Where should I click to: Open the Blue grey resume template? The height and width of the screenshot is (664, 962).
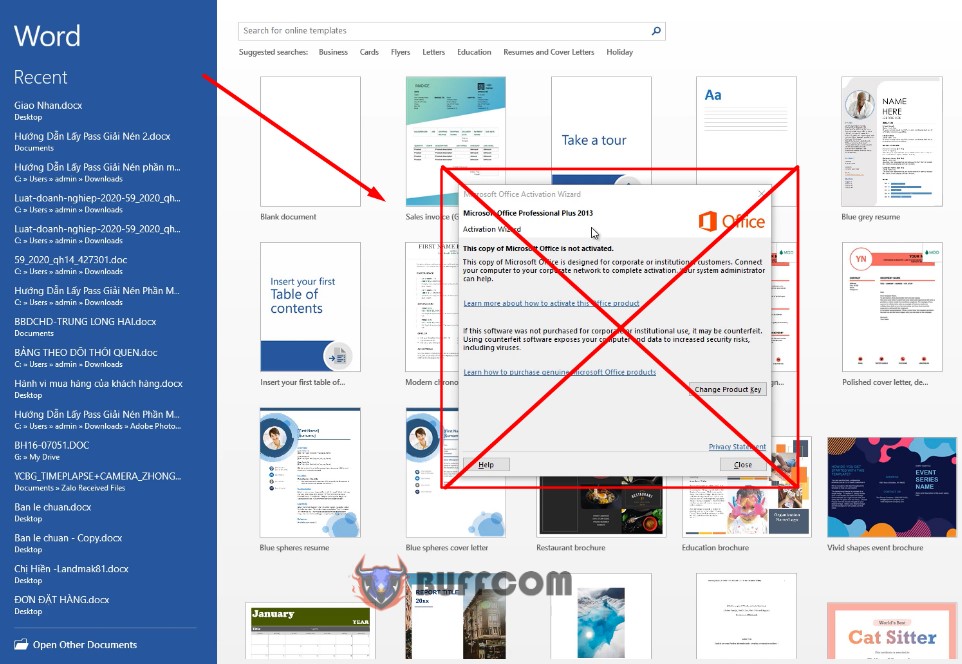891,141
